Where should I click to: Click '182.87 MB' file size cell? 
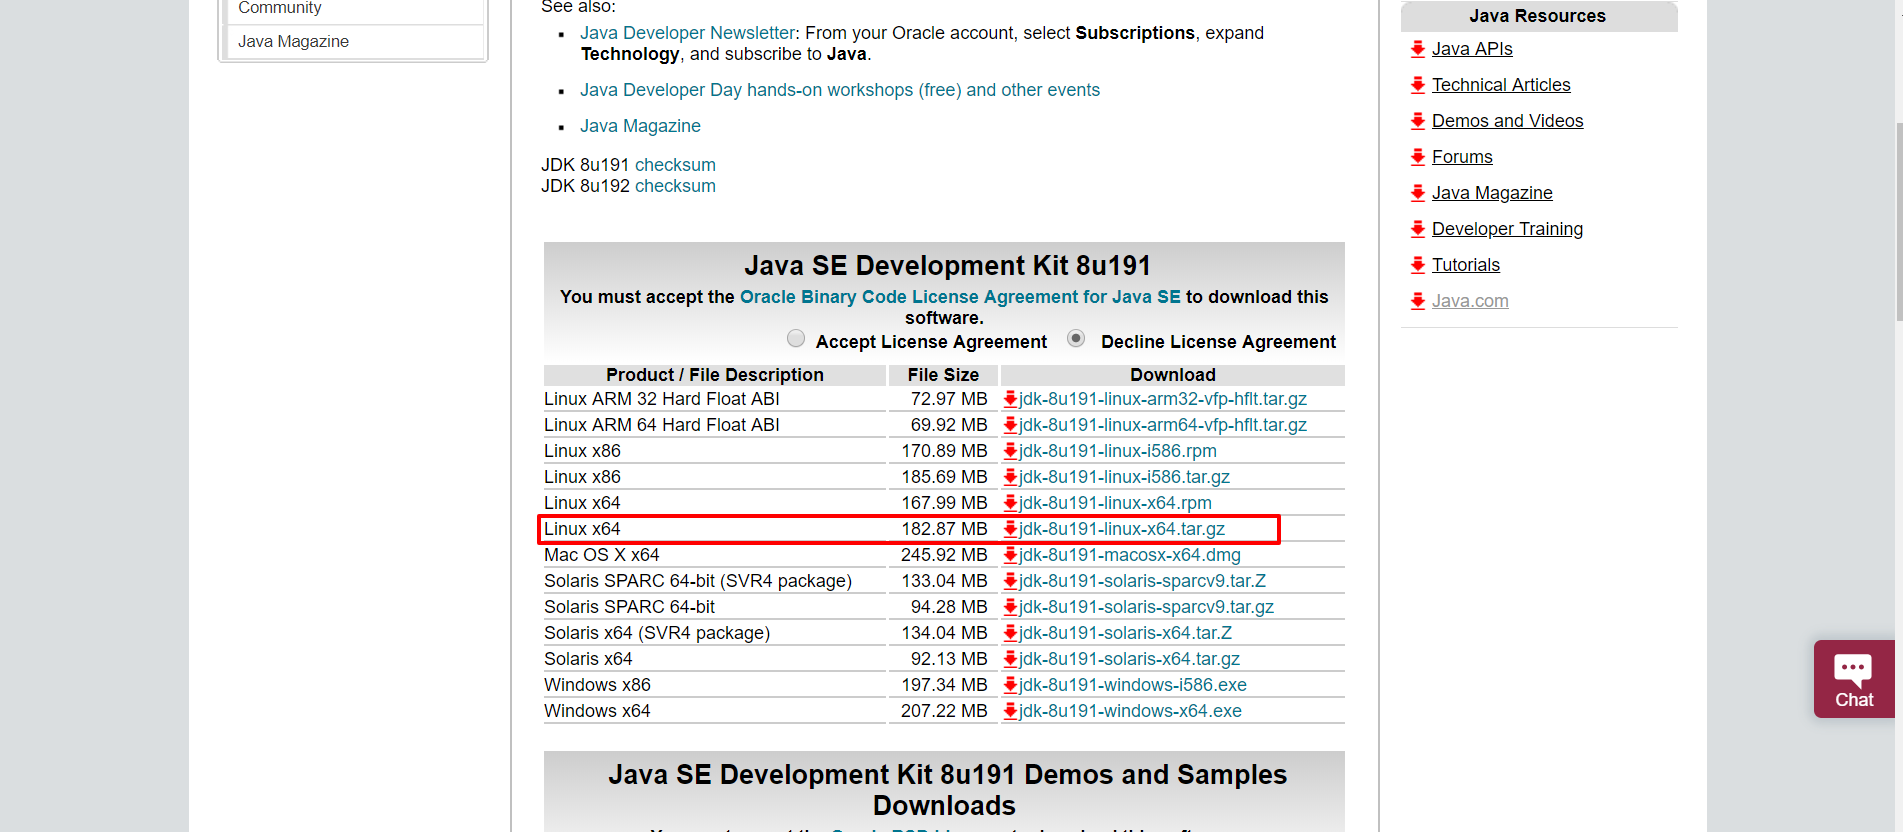(x=943, y=529)
